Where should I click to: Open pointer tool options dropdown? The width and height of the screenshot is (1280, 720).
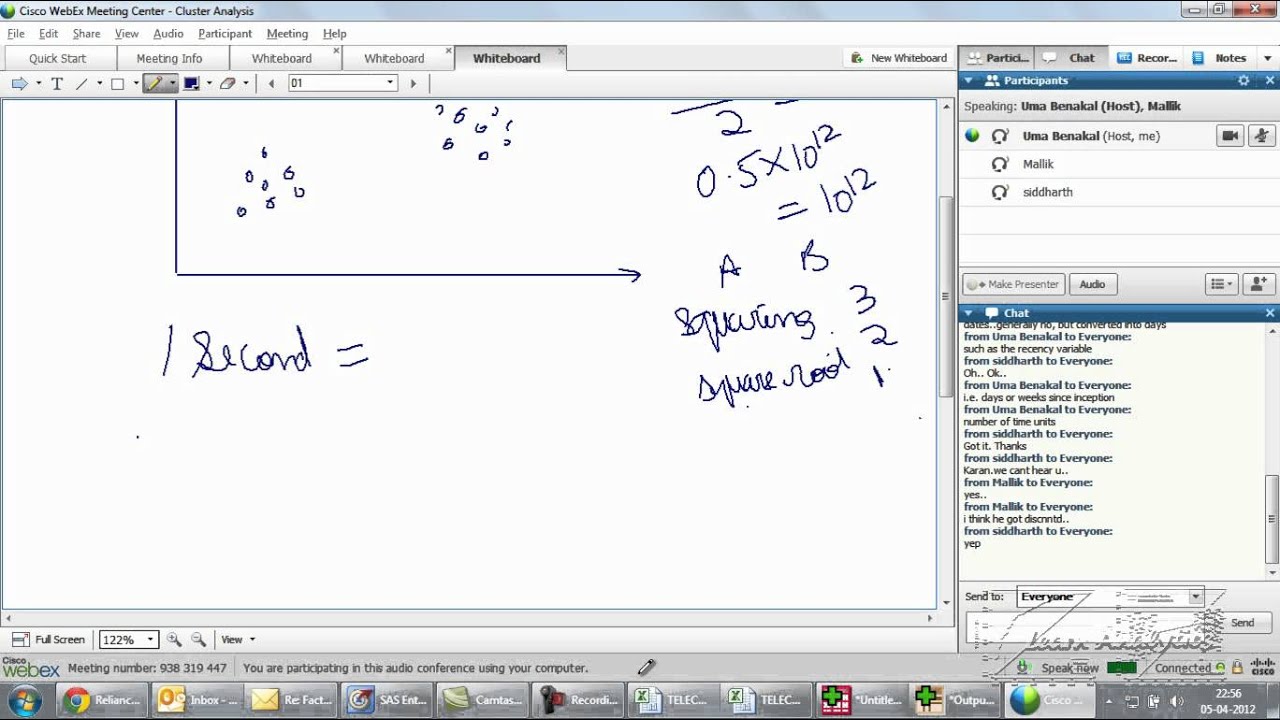click(38, 83)
